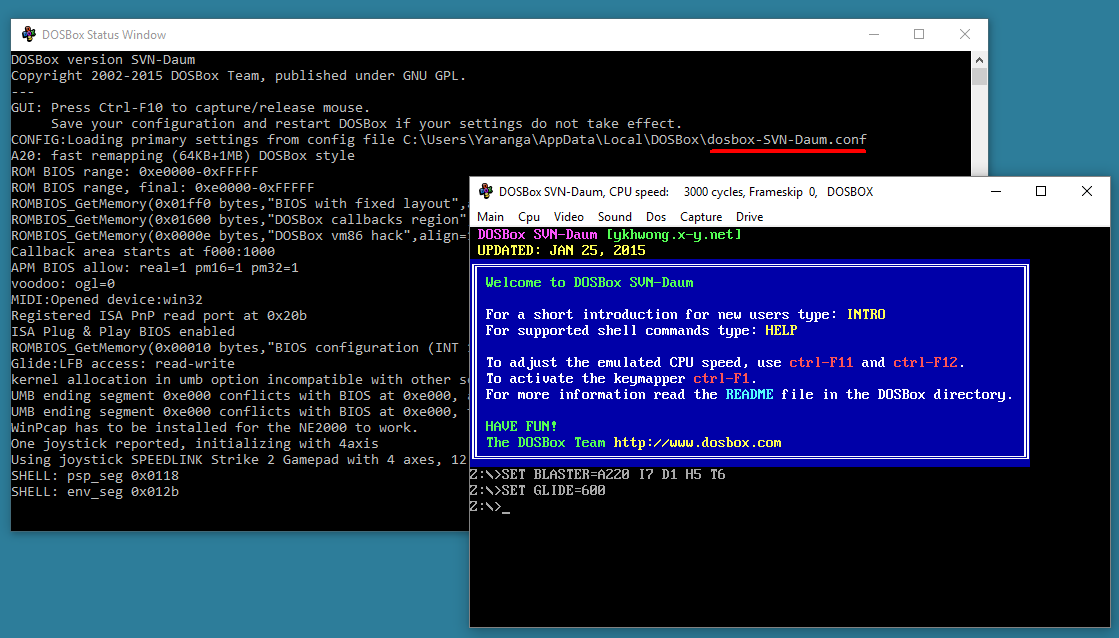Click the 'UPDATED: JAN 25, 2015' line

coord(561,250)
